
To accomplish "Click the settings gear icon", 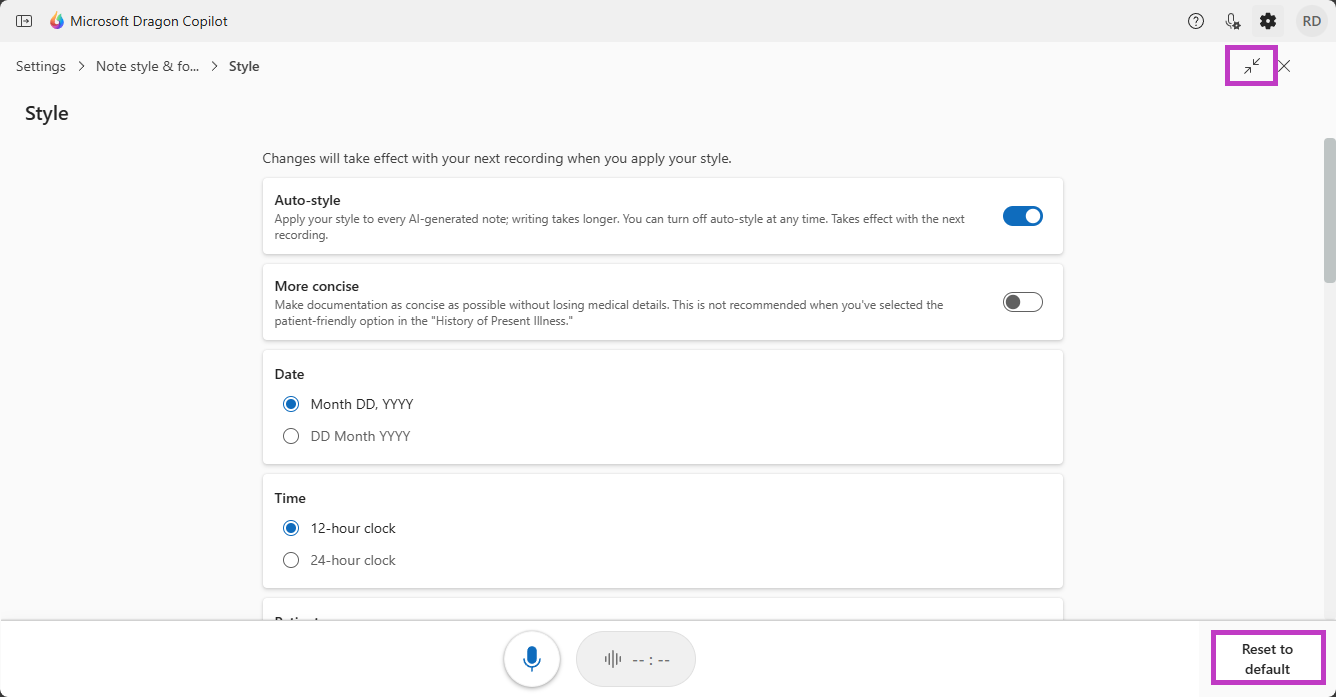I will click(1268, 21).
